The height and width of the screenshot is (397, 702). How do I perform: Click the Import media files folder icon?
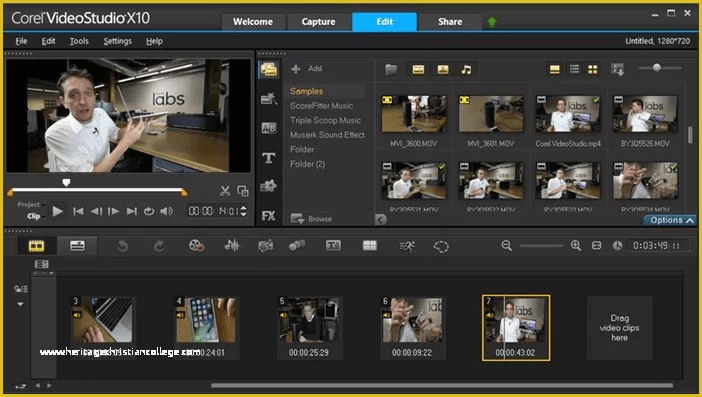pyautogui.click(x=391, y=70)
